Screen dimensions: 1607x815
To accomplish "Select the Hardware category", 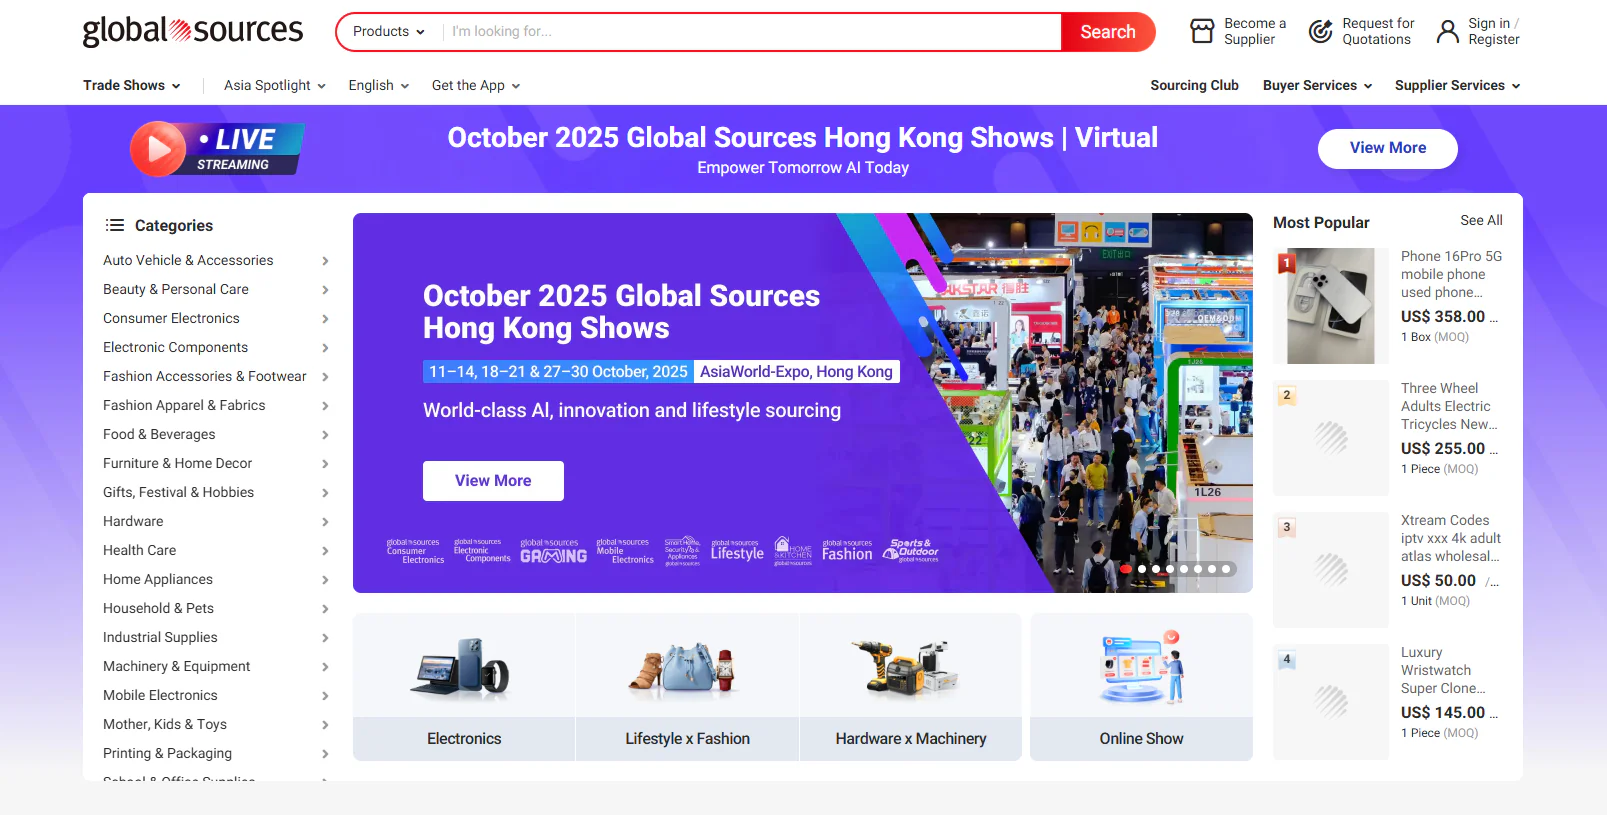I will click(x=133, y=521).
